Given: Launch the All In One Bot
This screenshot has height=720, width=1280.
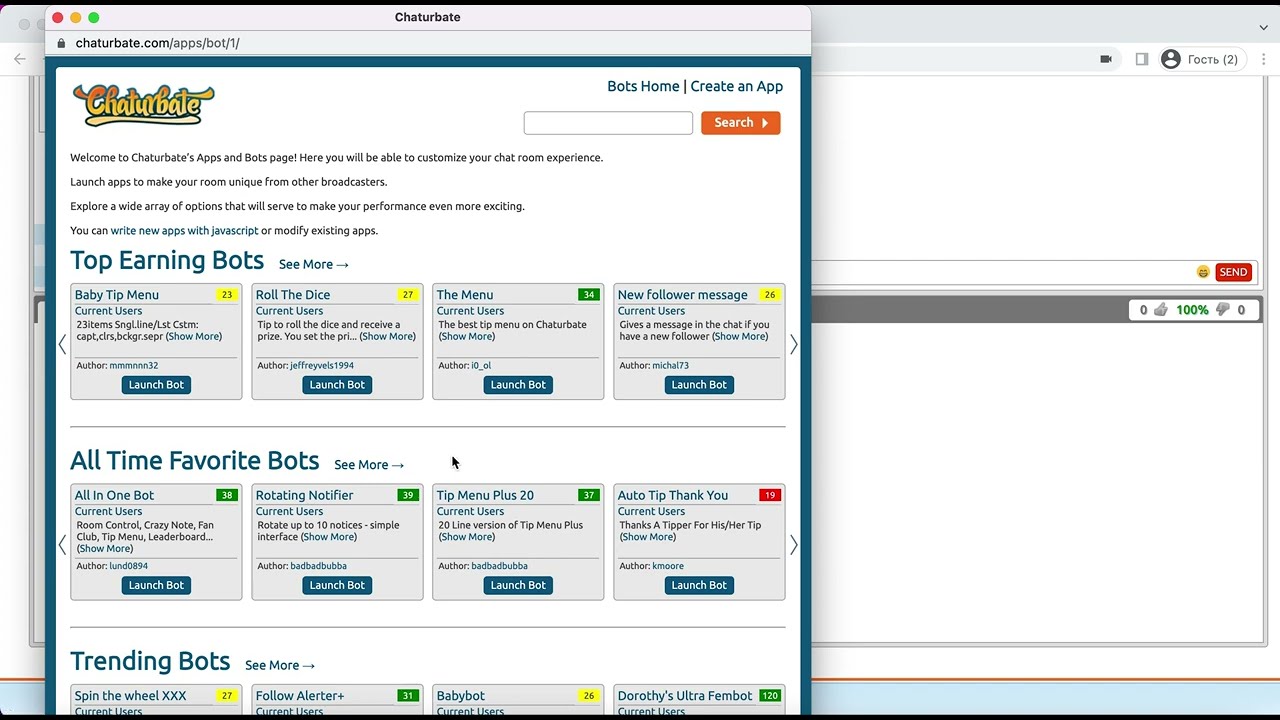Looking at the screenshot, I should click(x=156, y=585).
